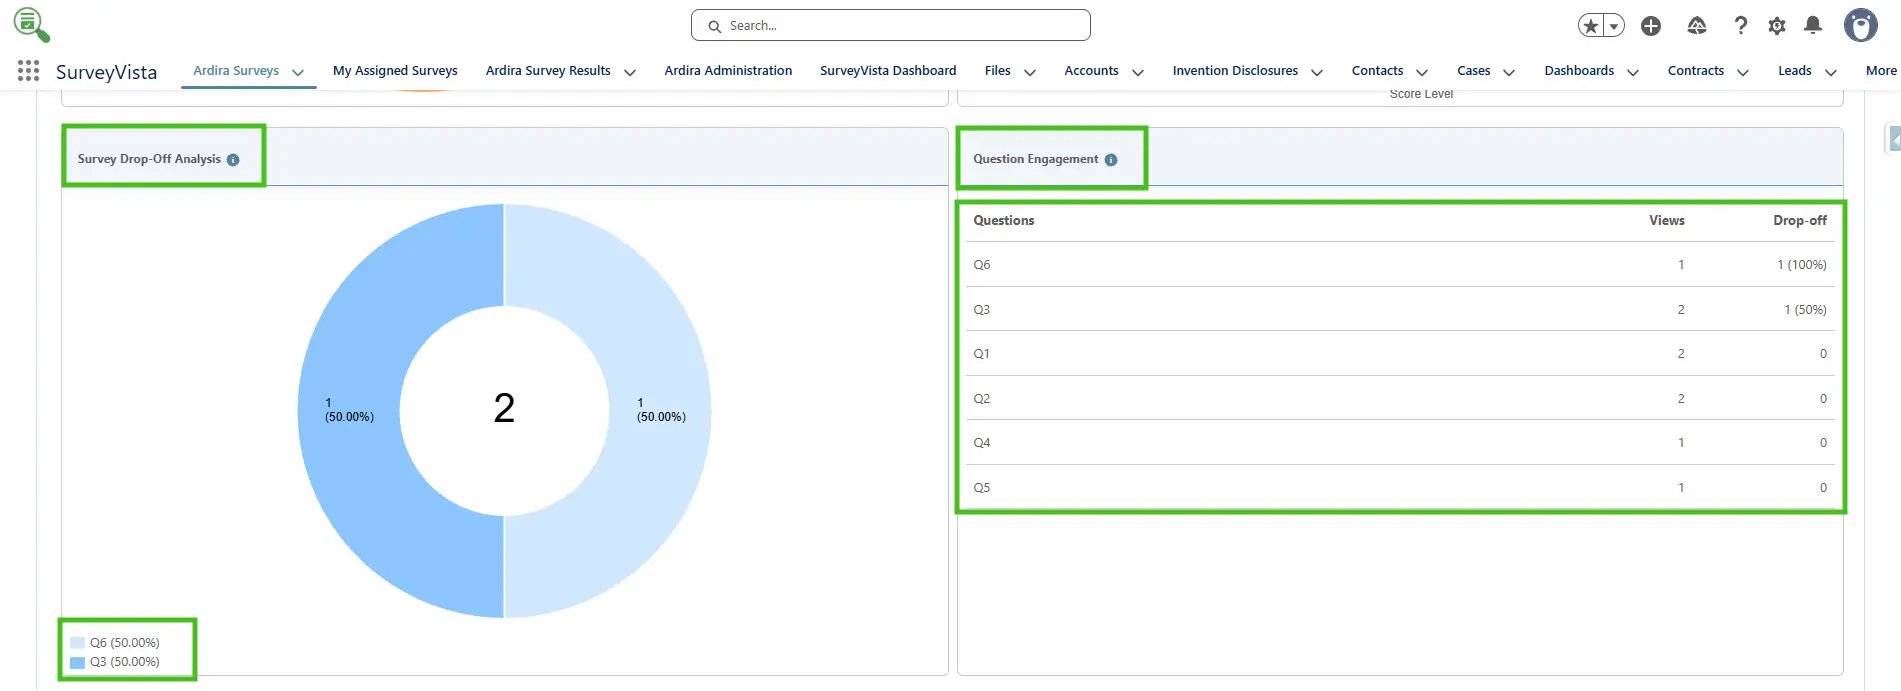The width and height of the screenshot is (1901, 691).
Task: Select the Q5 row in Question Engagement
Action: click(1400, 488)
